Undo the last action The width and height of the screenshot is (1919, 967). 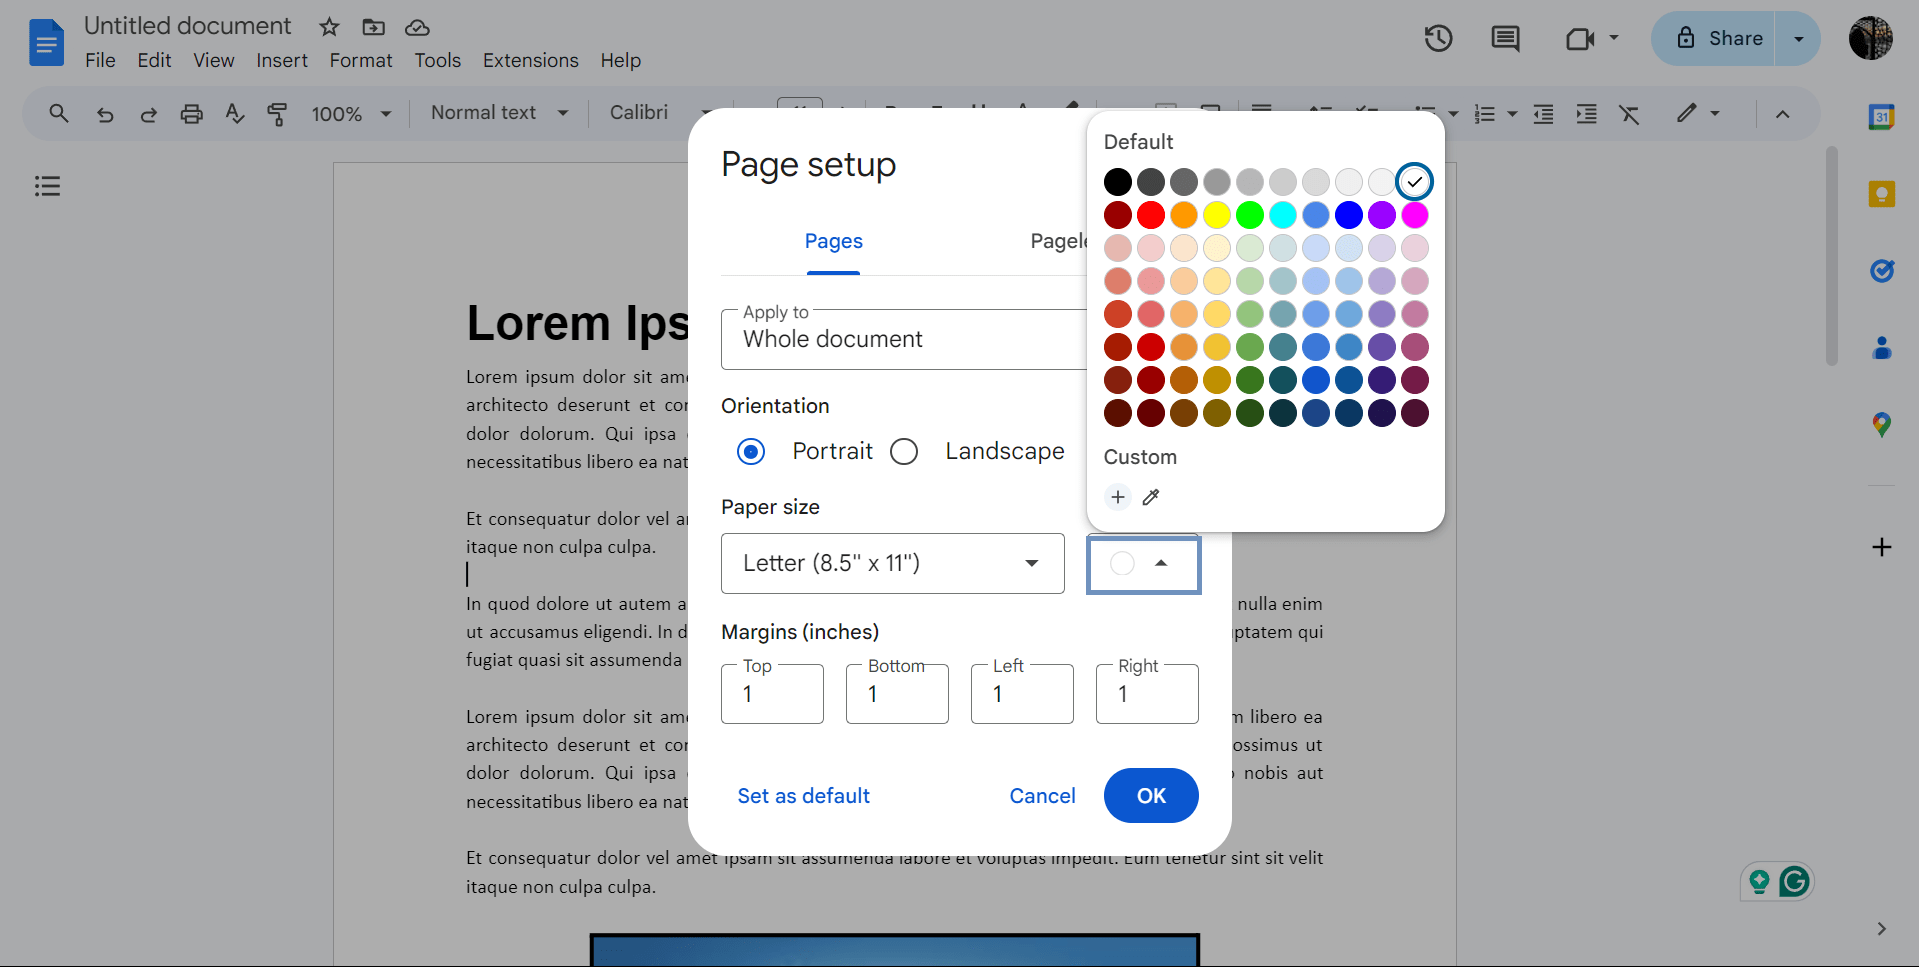click(x=105, y=114)
